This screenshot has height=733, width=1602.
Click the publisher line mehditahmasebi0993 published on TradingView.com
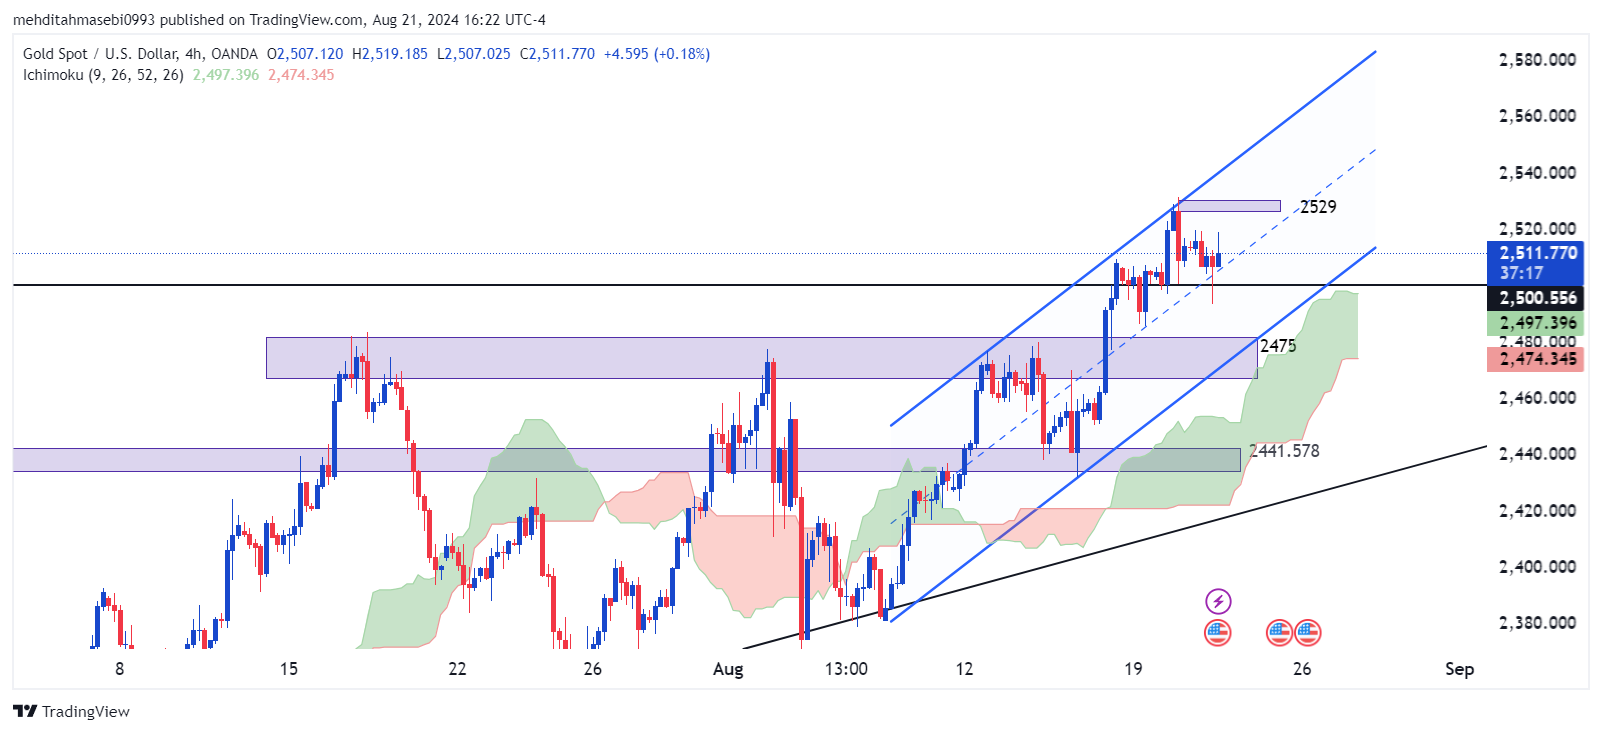point(279,20)
